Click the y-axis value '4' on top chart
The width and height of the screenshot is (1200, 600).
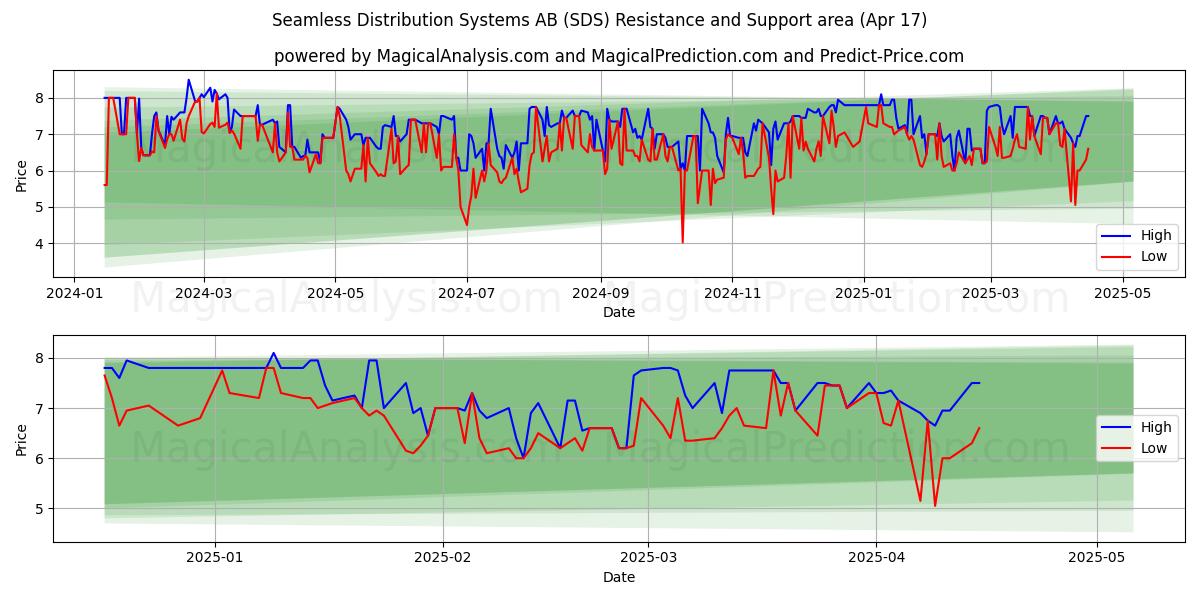pyautogui.click(x=40, y=244)
